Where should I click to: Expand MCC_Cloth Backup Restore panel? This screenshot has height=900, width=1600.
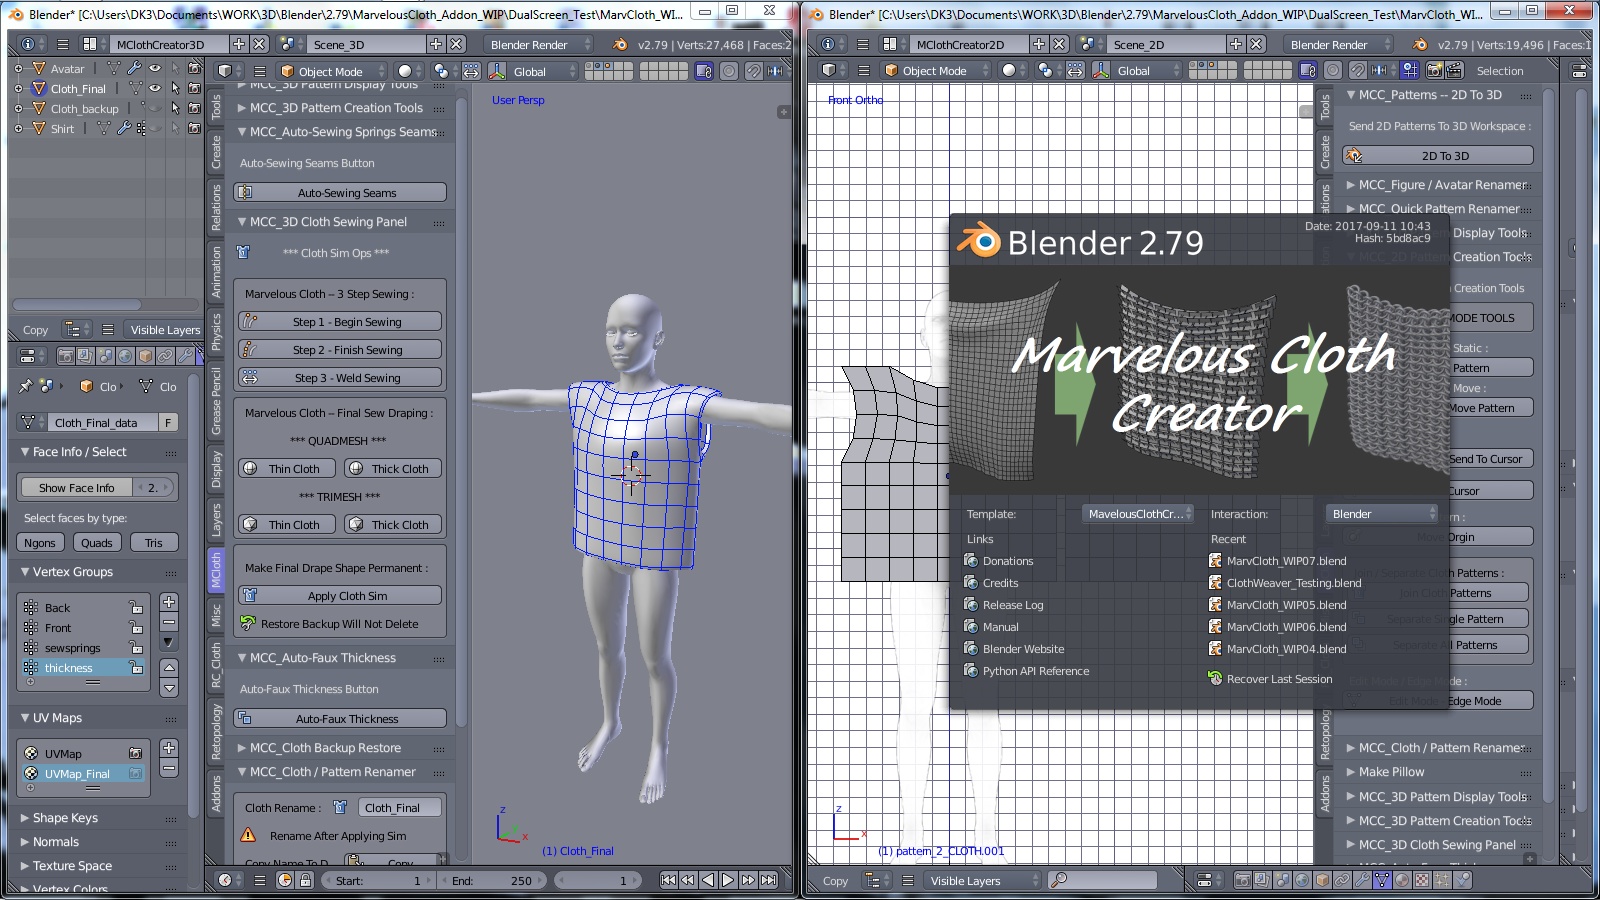click(325, 748)
